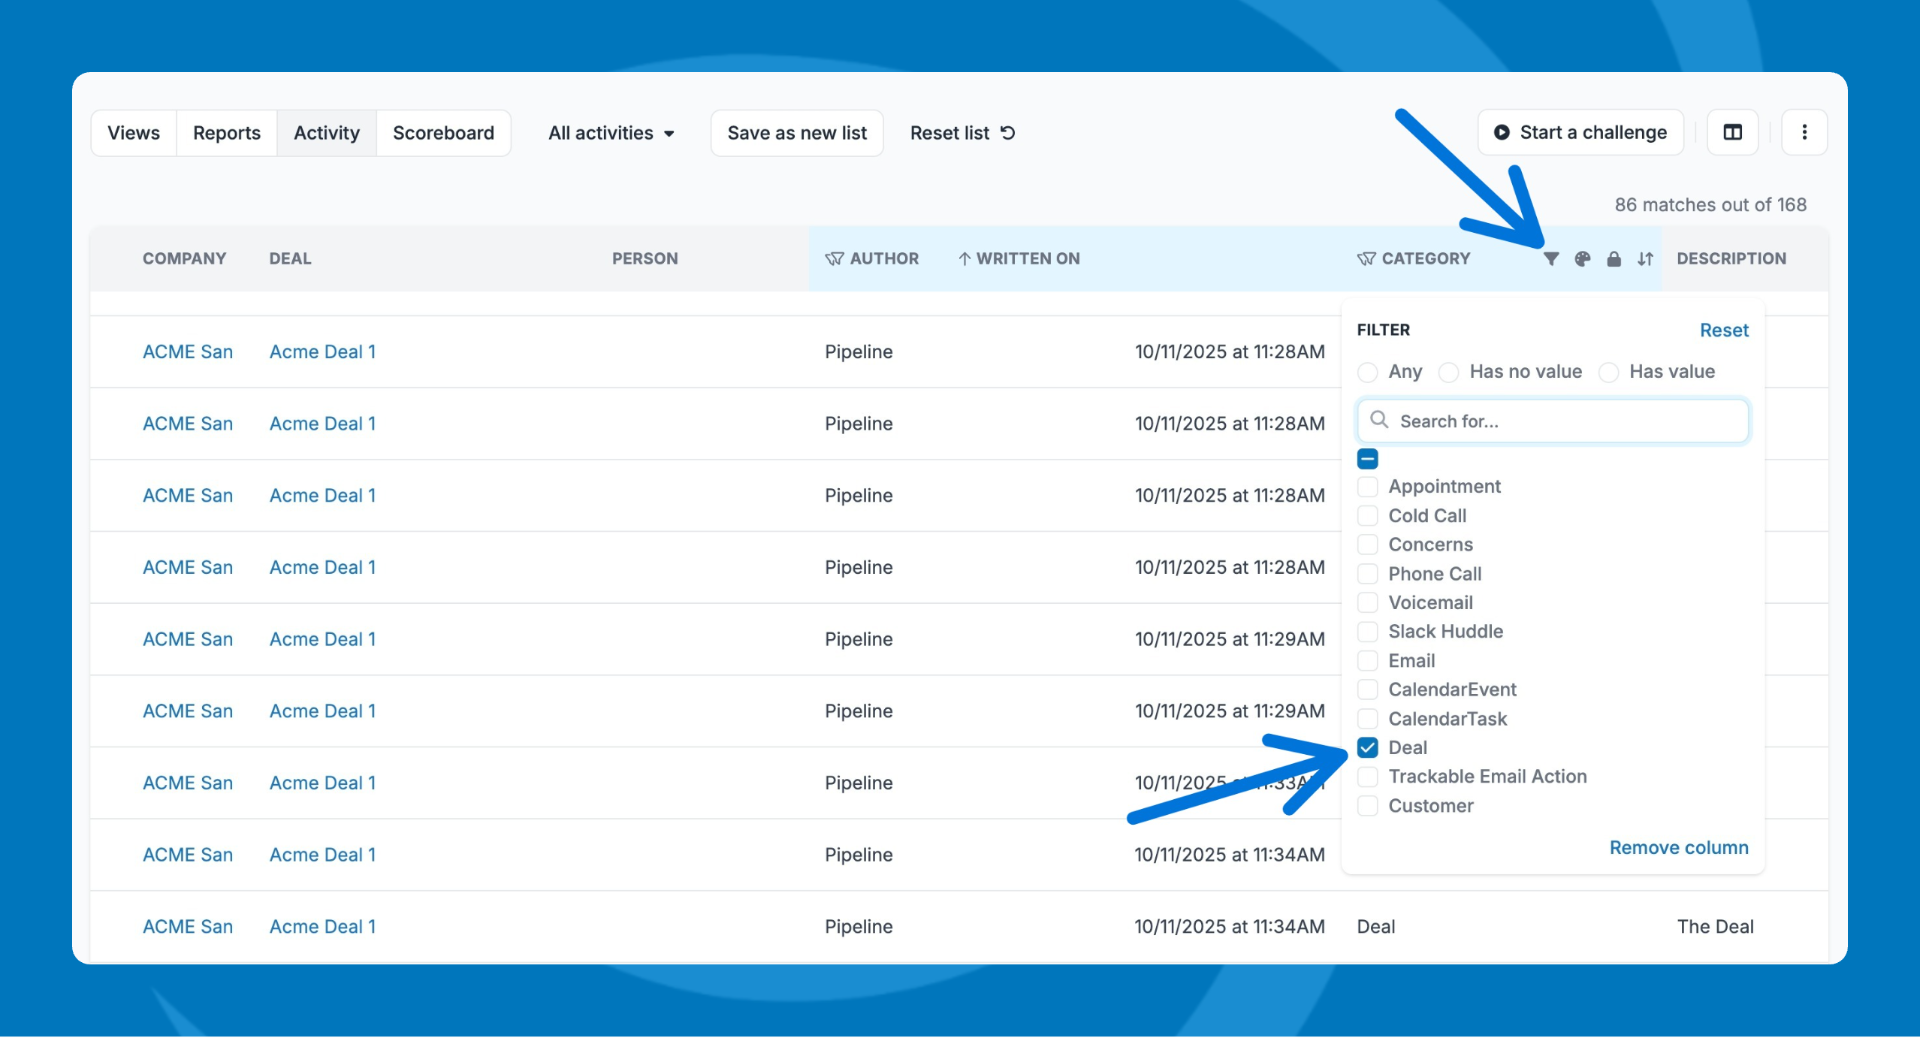Click the Search for... filter input field
Image resolution: width=1920 pixels, height=1038 pixels.
point(1565,421)
